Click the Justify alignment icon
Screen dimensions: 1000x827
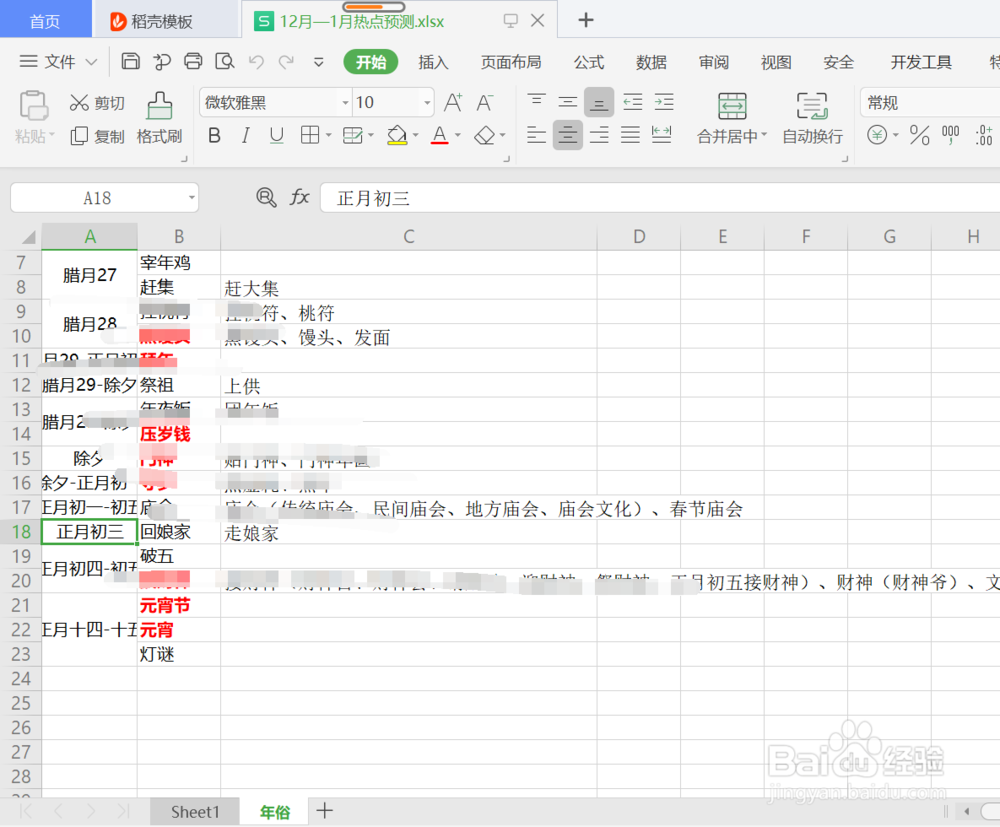pyautogui.click(x=630, y=135)
